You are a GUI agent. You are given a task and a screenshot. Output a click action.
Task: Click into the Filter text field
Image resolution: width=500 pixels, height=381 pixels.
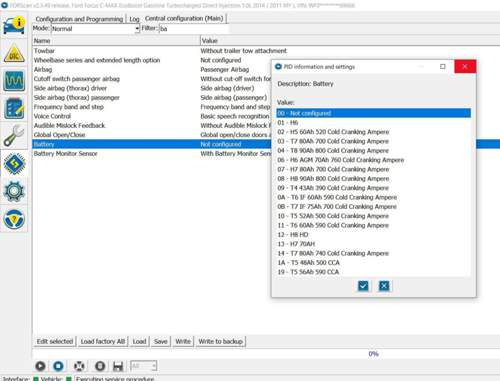pos(194,29)
